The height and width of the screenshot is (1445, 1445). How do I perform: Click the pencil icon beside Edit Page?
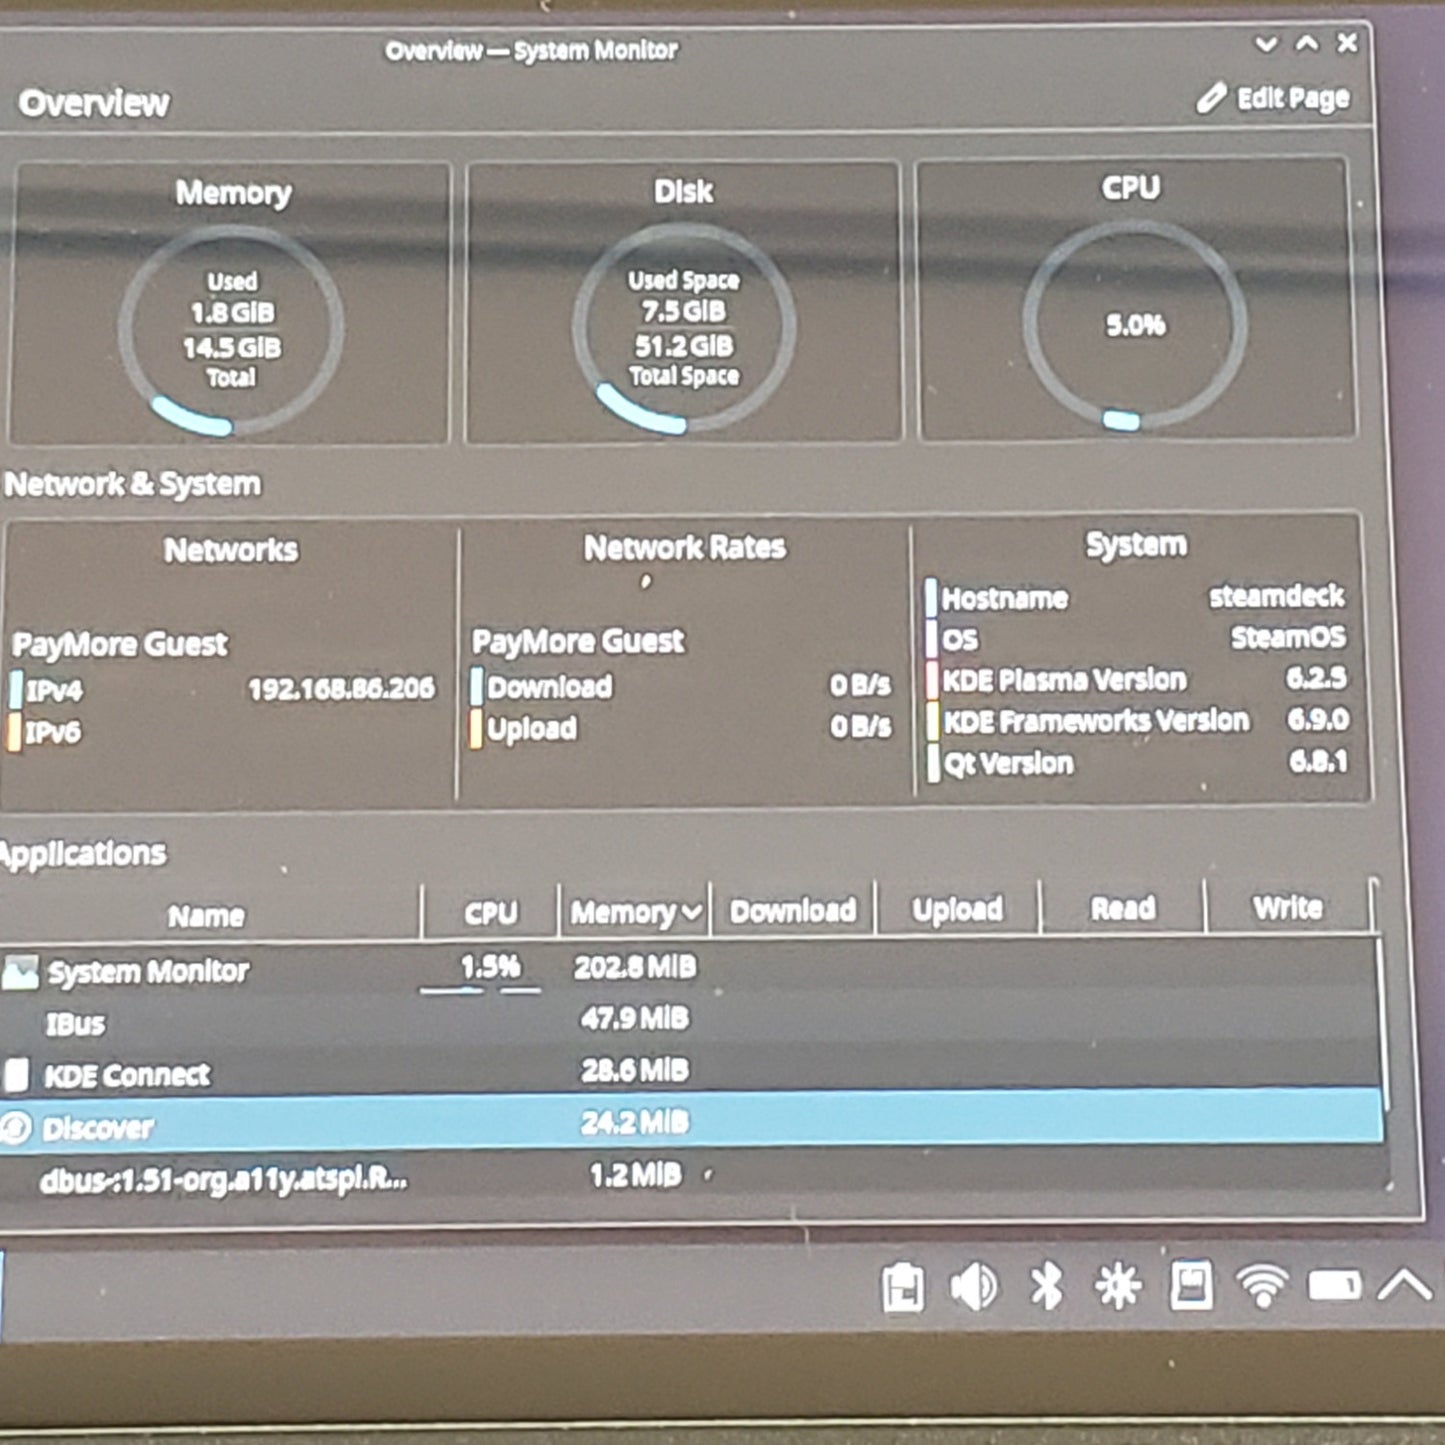click(x=1211, y=98)
